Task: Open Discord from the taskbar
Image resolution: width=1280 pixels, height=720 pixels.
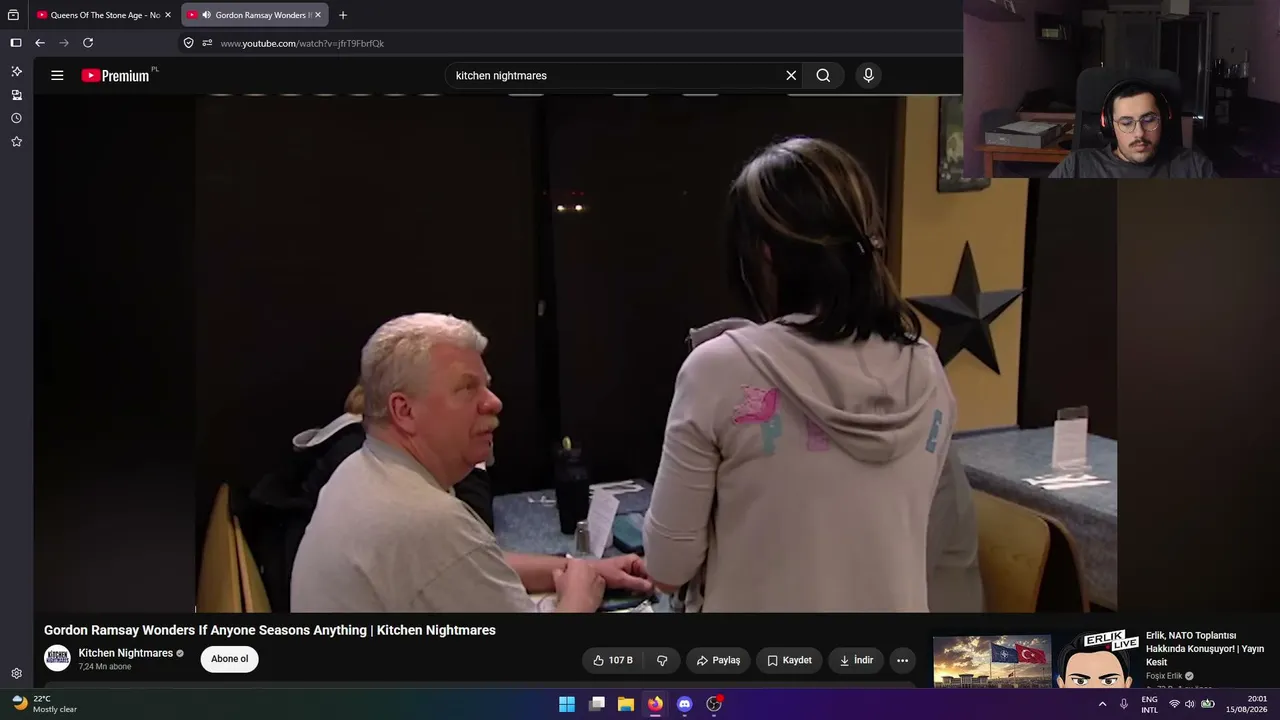Action: [x=684, y=704]
